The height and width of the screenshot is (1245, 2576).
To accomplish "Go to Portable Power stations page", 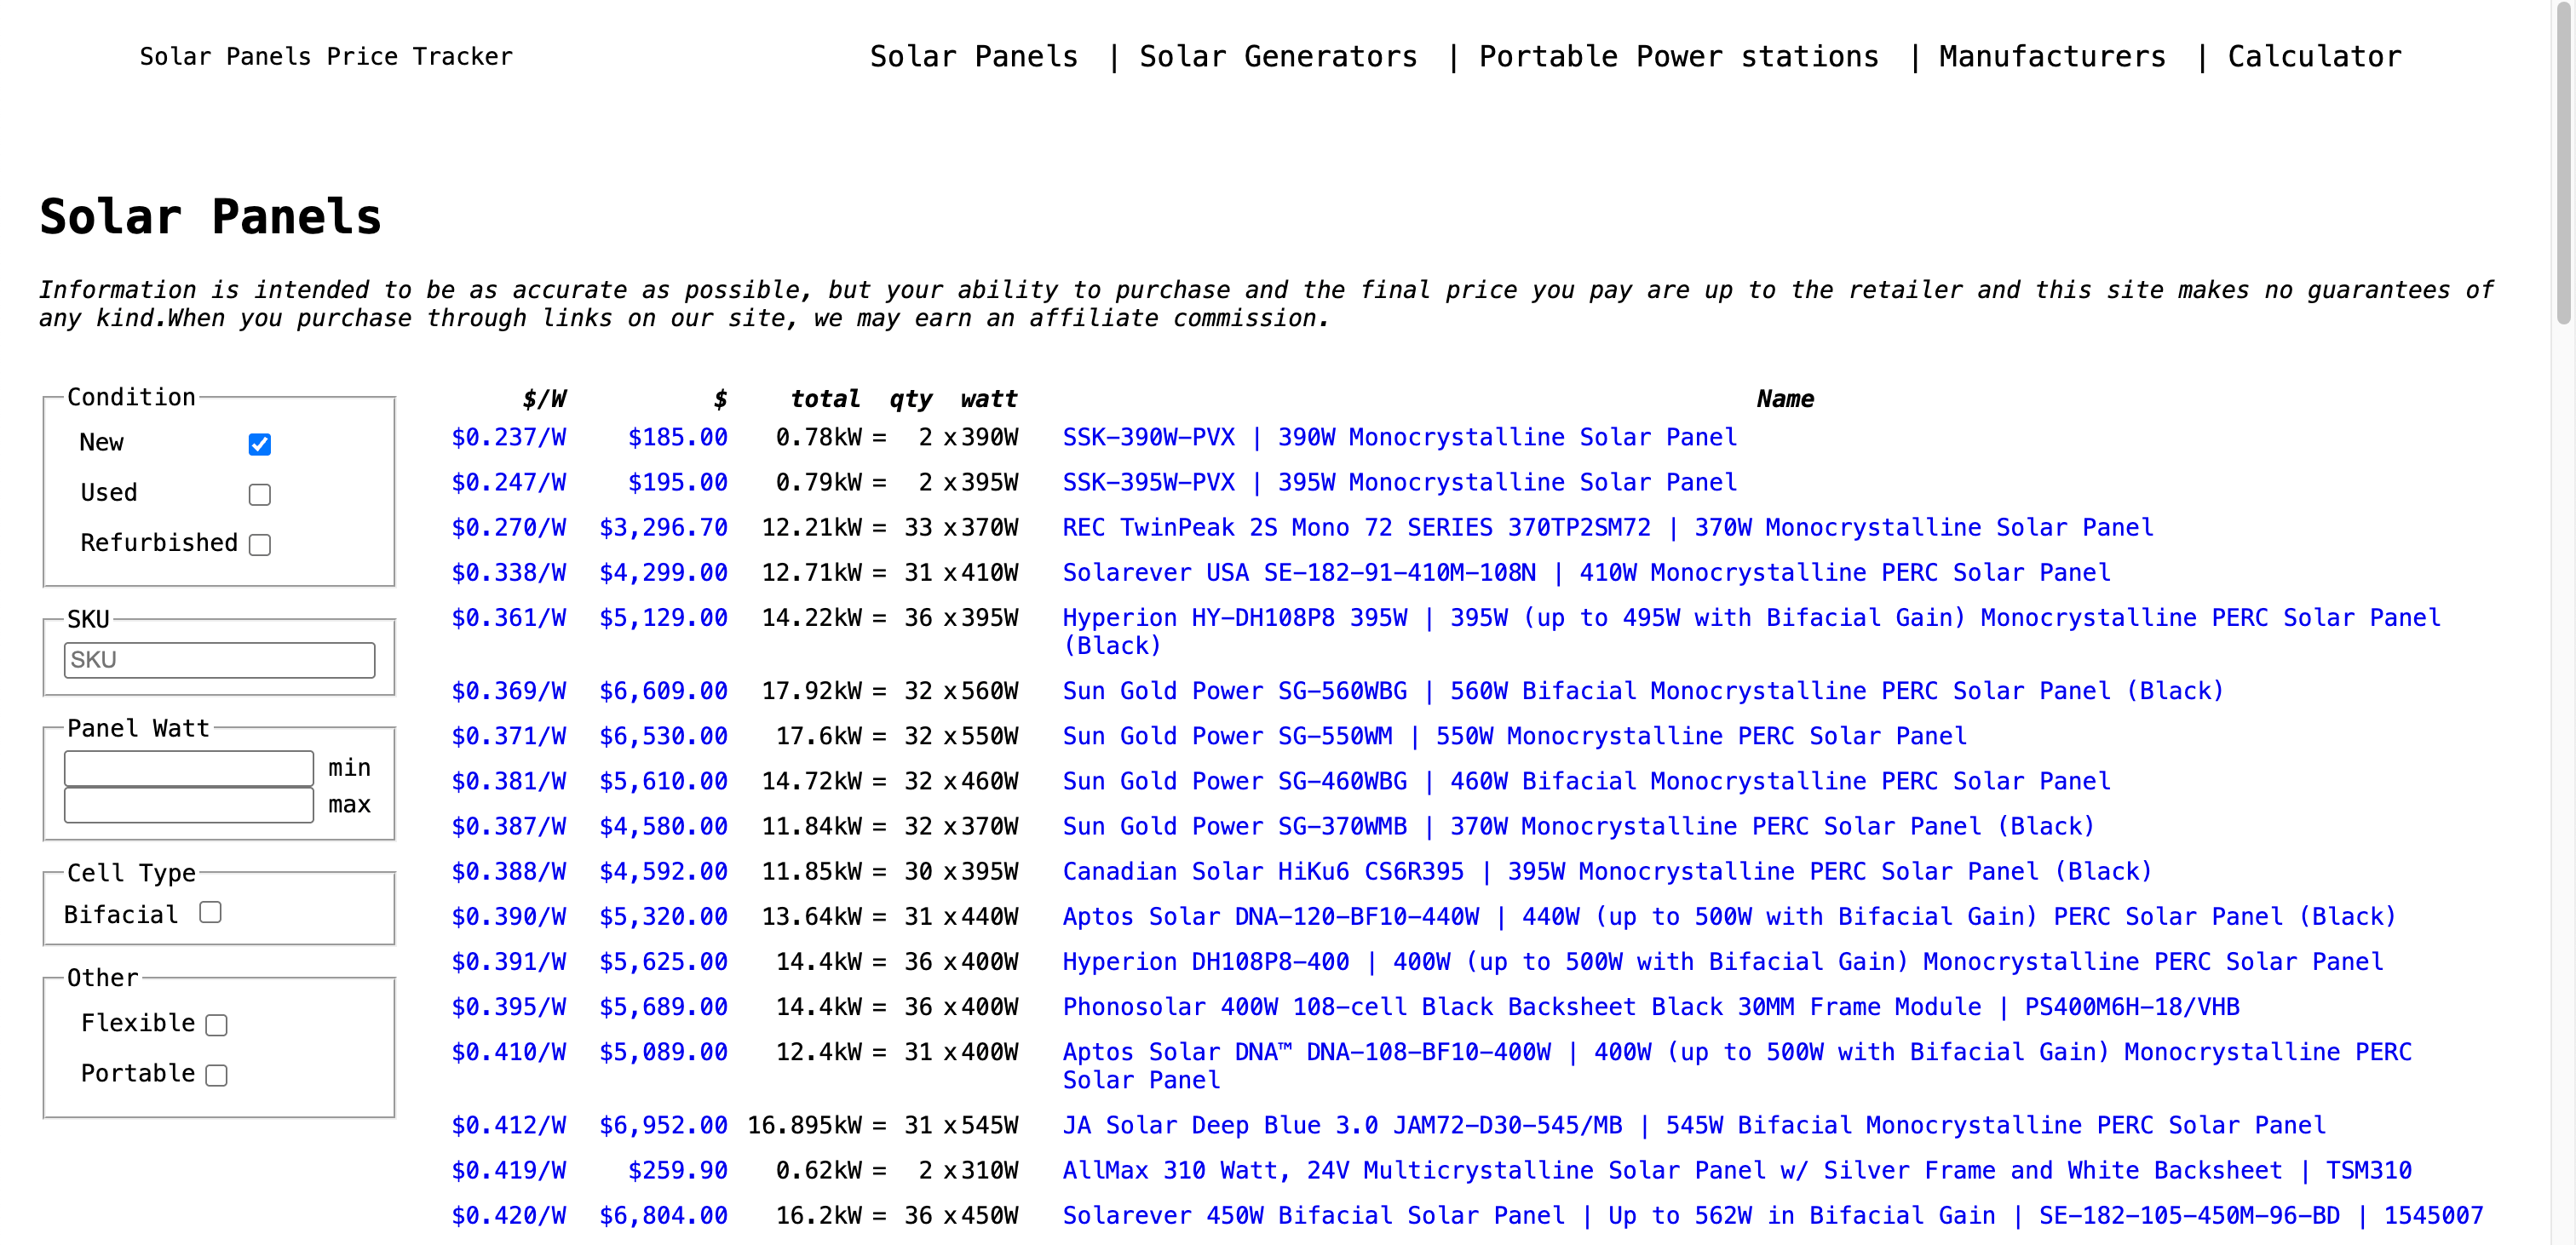I will [x=1679, y=57].
